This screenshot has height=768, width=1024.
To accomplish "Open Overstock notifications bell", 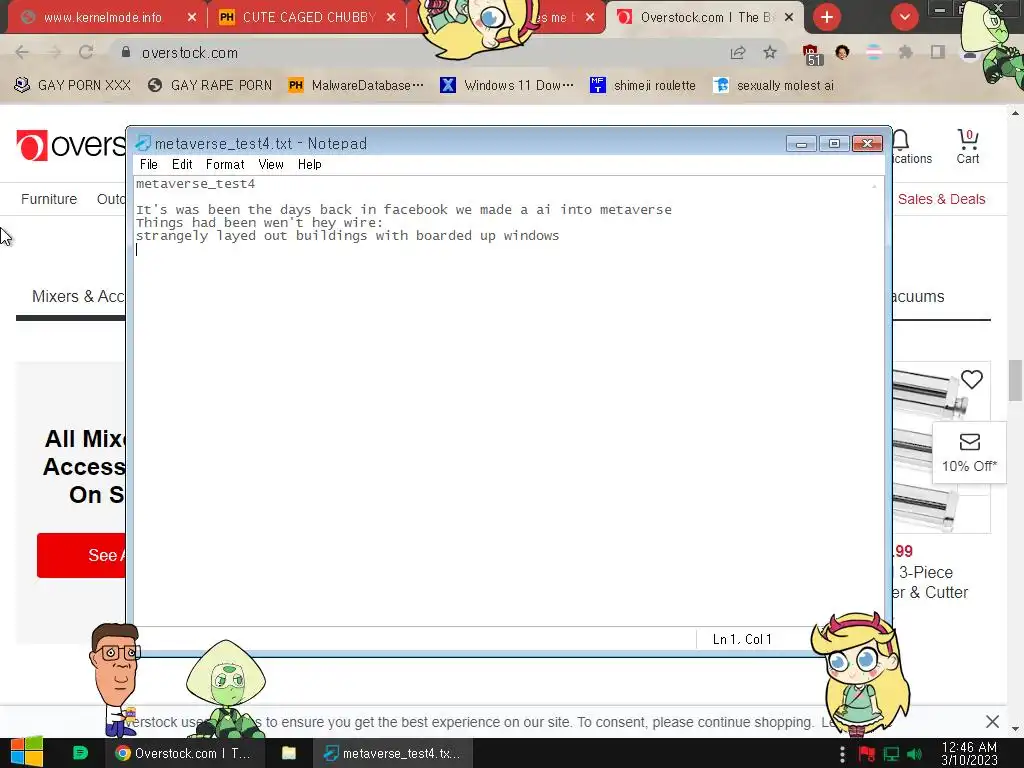I will [x=901, y=140].
